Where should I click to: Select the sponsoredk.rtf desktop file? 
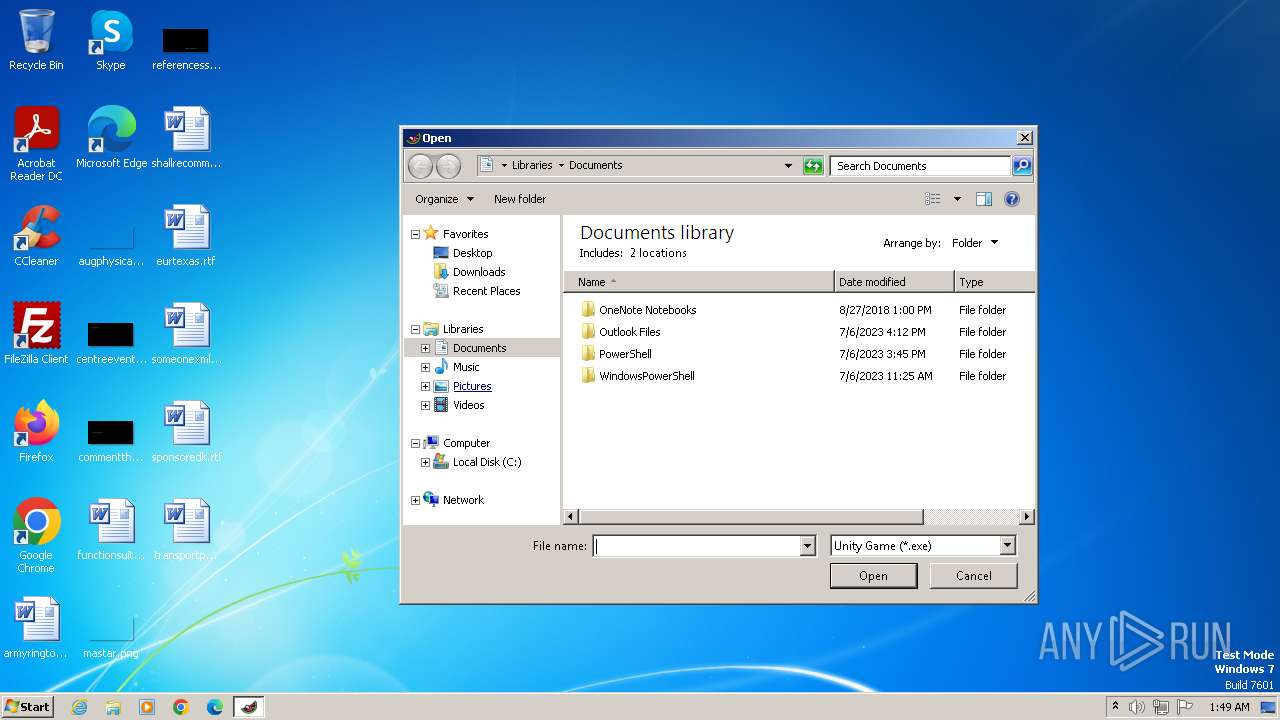coord(186,432)
